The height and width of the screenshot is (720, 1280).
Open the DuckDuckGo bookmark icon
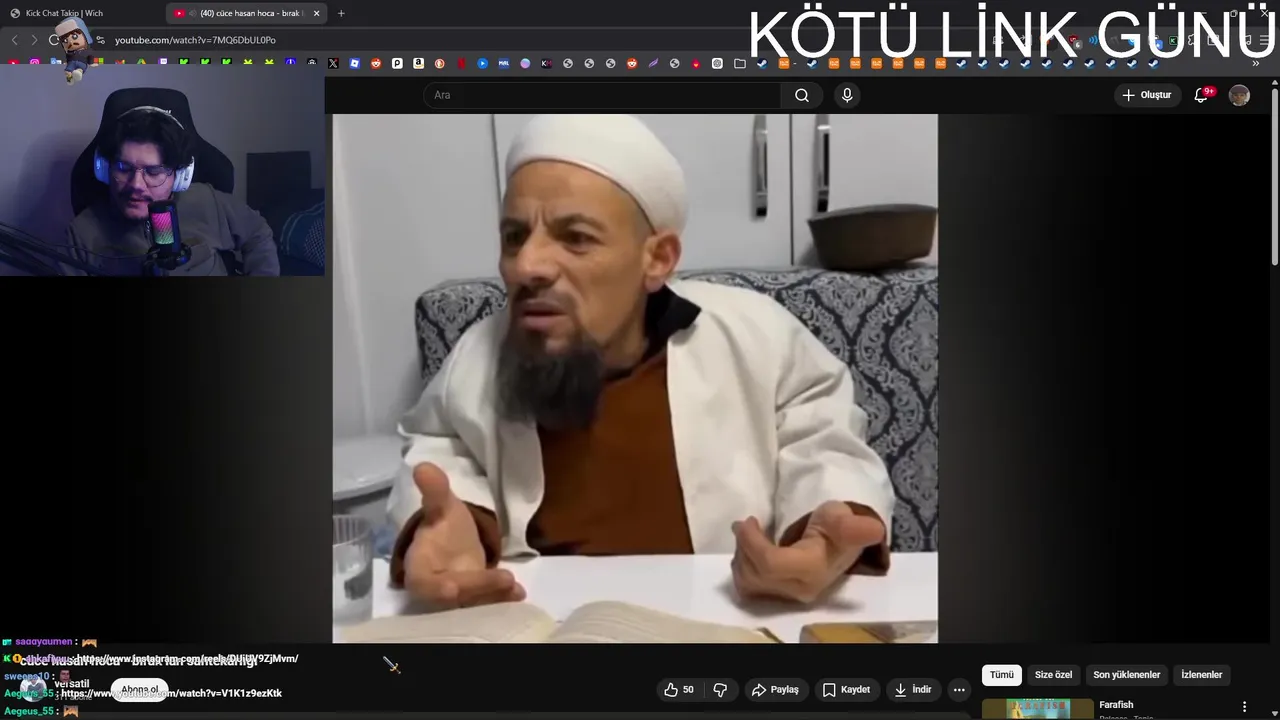coord(440,63)
